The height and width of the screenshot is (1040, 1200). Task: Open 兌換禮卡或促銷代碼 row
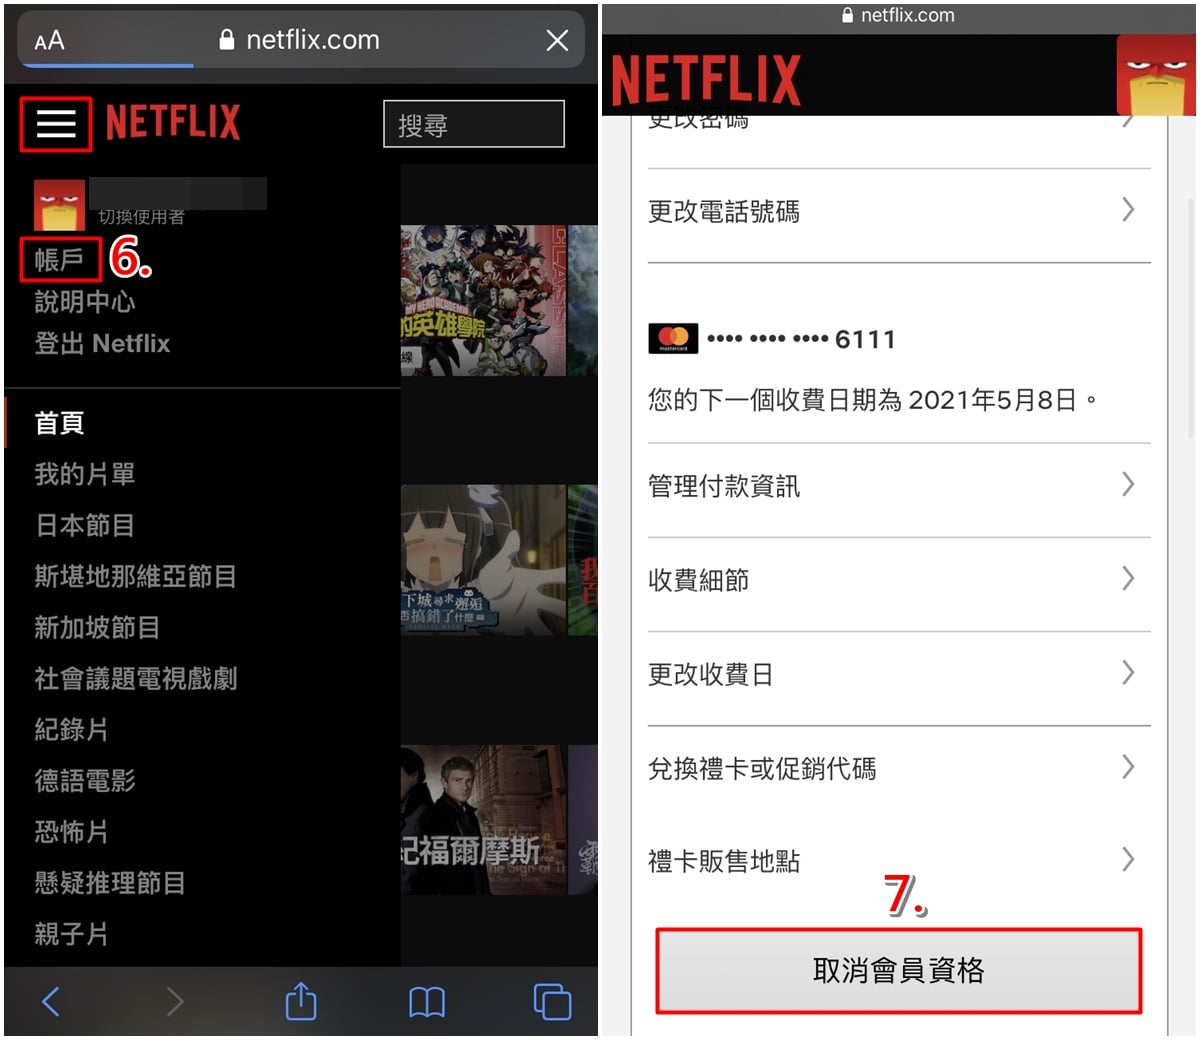click(x=899, y=768)
